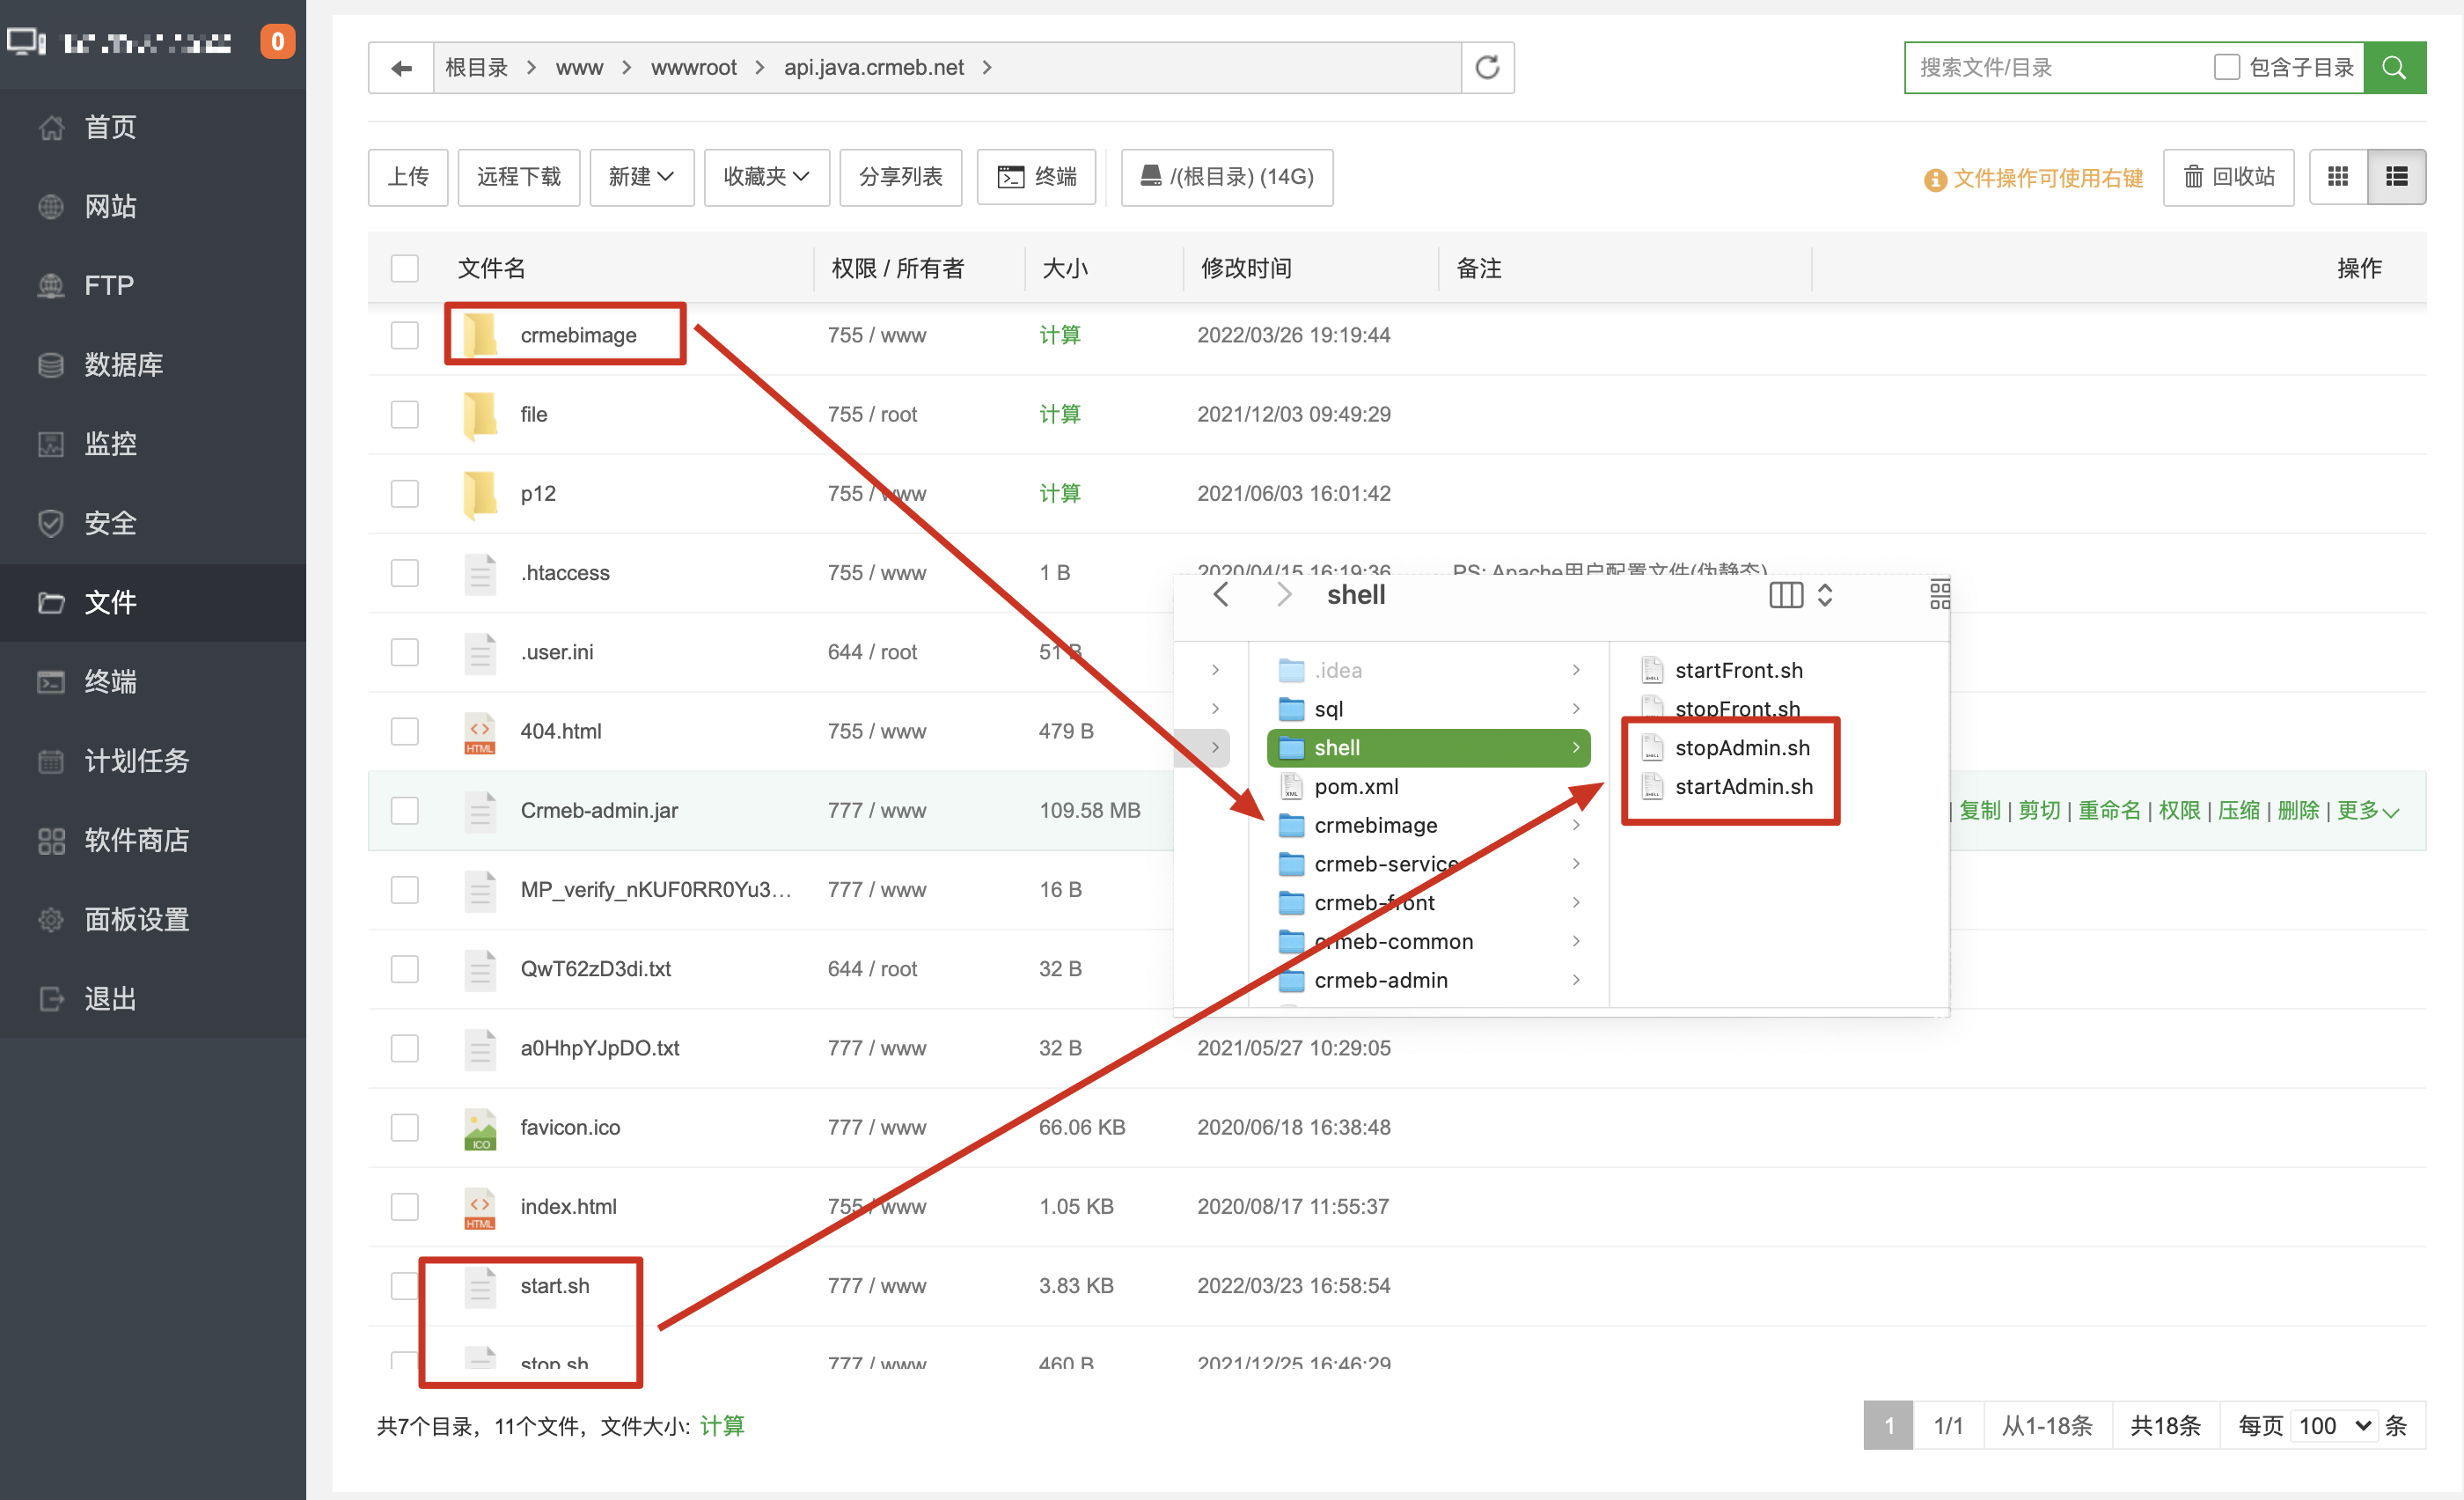The width and height of the screenshot is (2464, 1500).
Task: Switch file list to grid view
Action: coord(2338,177)
